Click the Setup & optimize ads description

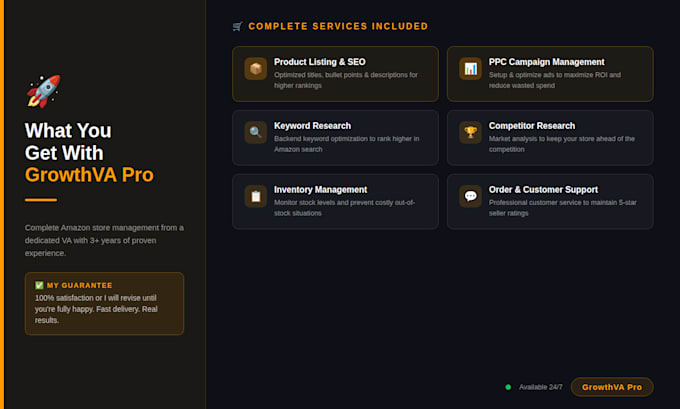555,80
